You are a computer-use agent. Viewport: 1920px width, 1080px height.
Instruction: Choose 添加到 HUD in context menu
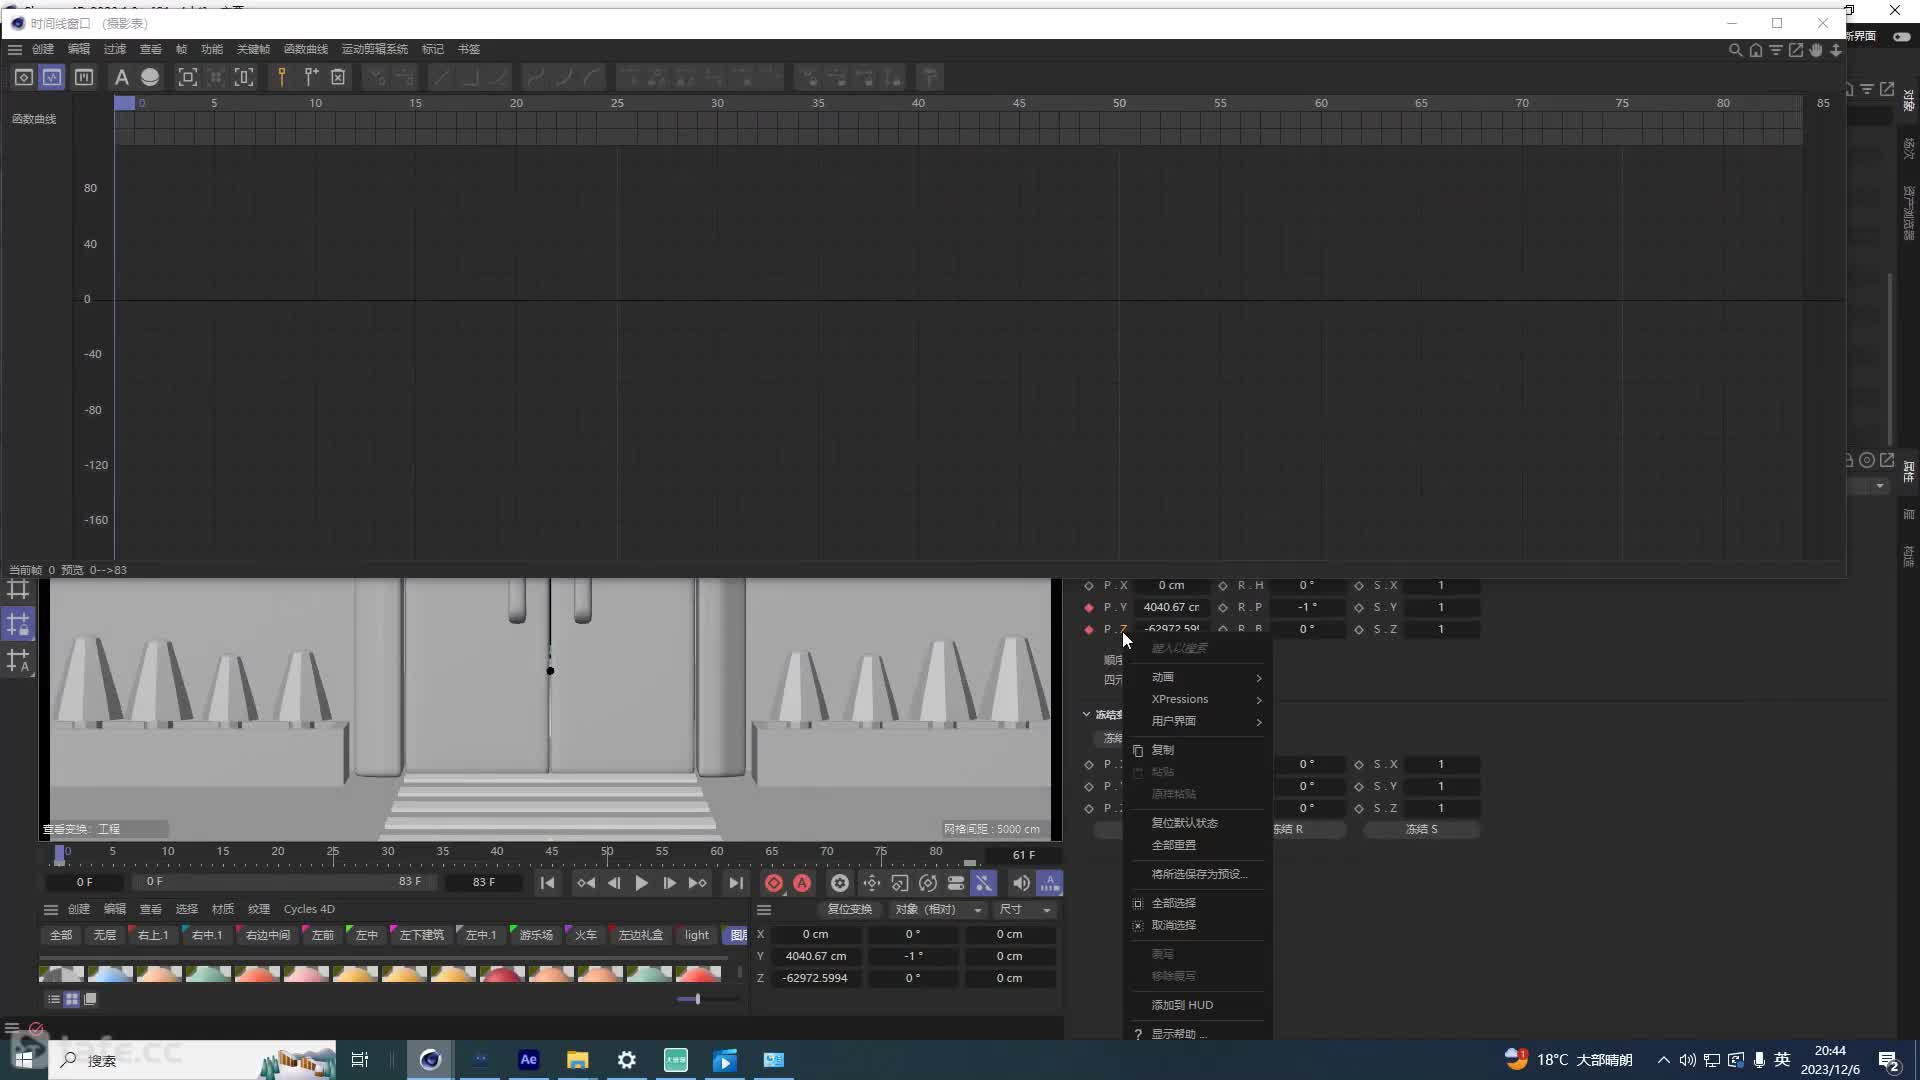click(x=1198, y=1005)
